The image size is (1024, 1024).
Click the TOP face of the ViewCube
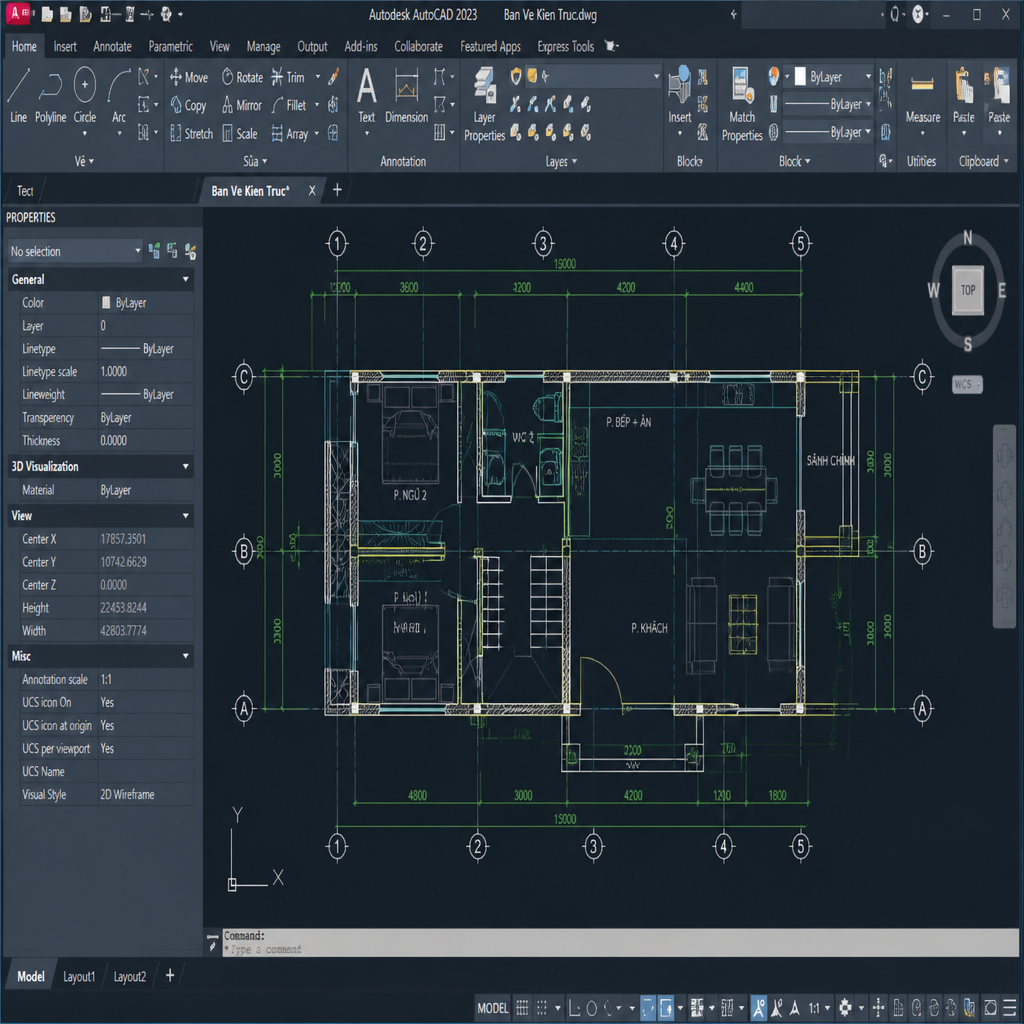click(967, 290)
